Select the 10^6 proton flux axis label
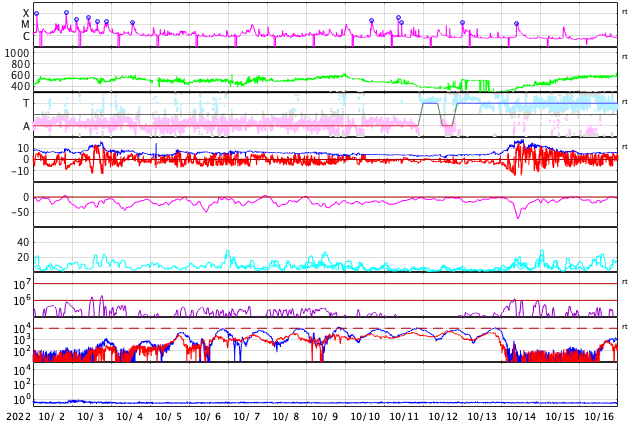This screenshot has width=634, height=424. click(22, 301)
